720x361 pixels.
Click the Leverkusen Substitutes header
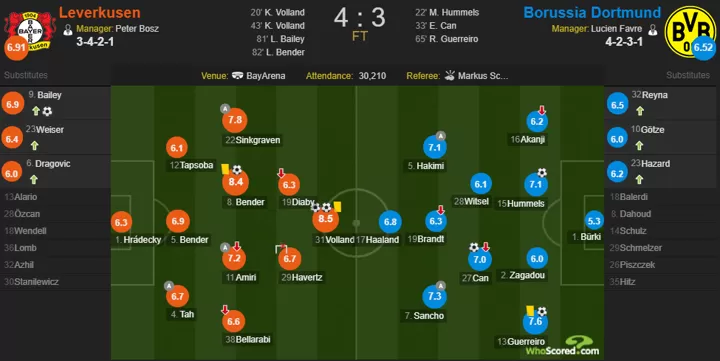click(x=26, y=75)
